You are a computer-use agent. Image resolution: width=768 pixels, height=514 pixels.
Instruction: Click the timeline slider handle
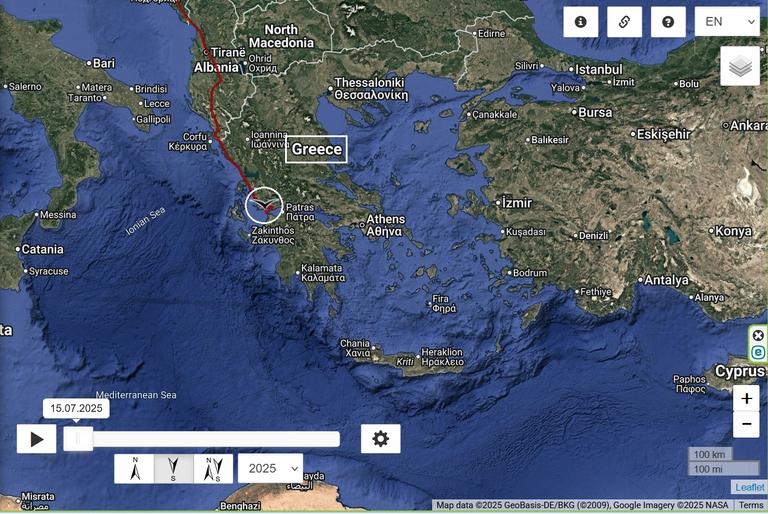(x=78, y=439)
